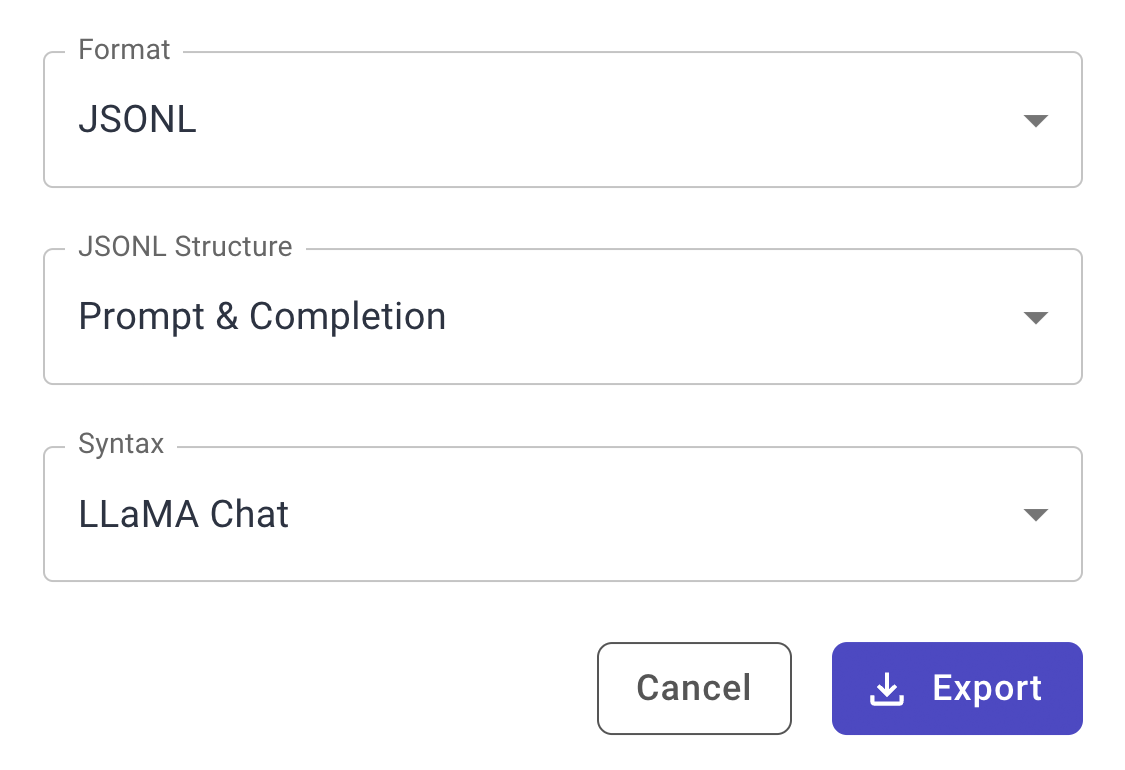The width and height of the screenshot is (1125, 770).
Task: Click the download icon on Export button
Action: [x=886, y=688]
